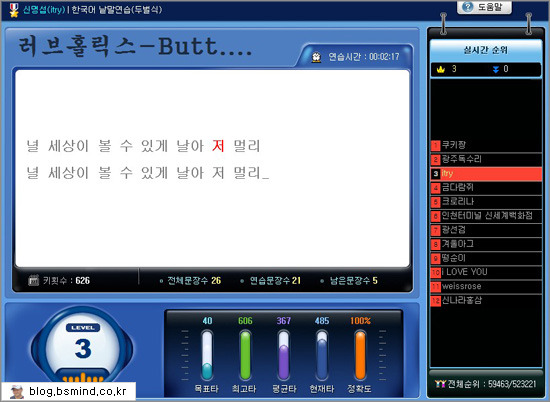The width and height of the screenshot is (550, 402).
Task: Select rank 12 player 신나라홍삼
Action: [x=486, y=301]
